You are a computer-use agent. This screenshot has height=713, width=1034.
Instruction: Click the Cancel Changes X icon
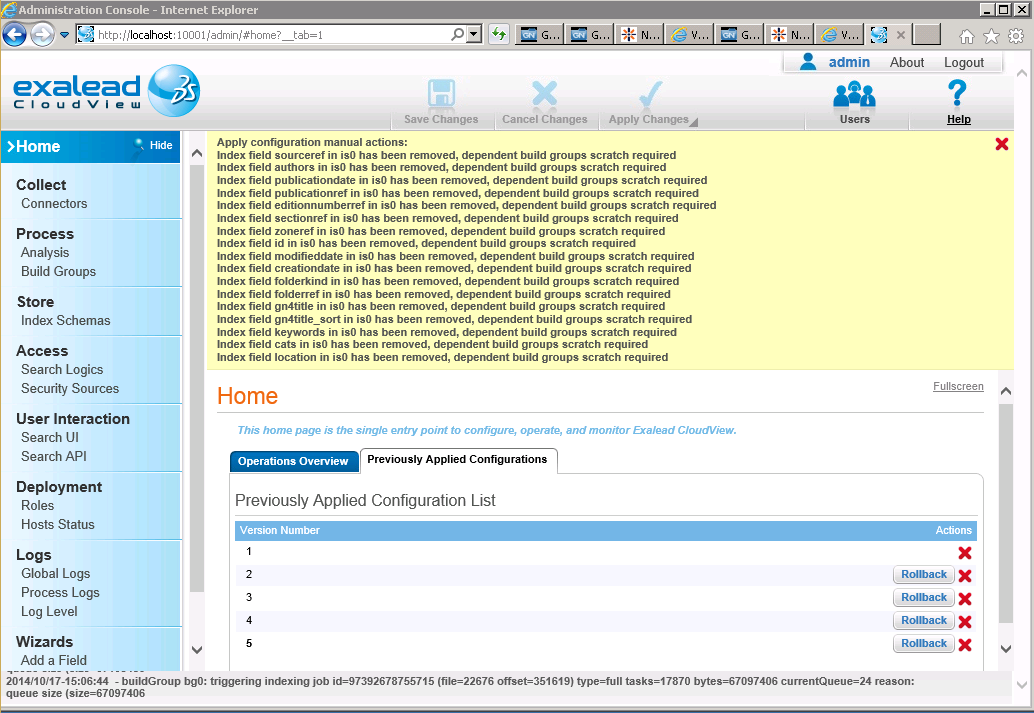[x=545, y=94]
